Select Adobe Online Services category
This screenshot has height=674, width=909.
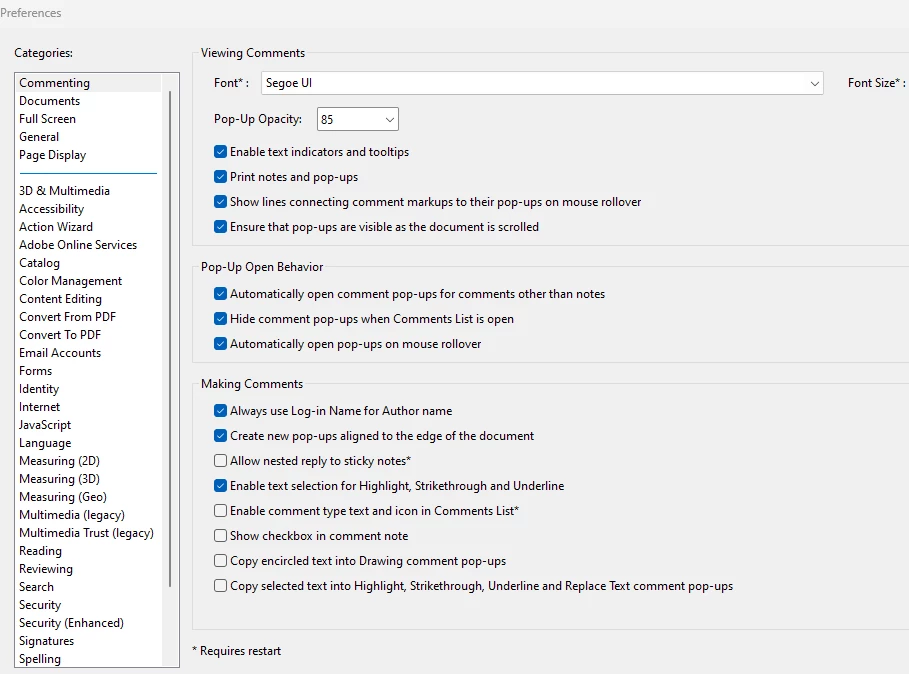[x=89, y=245]
